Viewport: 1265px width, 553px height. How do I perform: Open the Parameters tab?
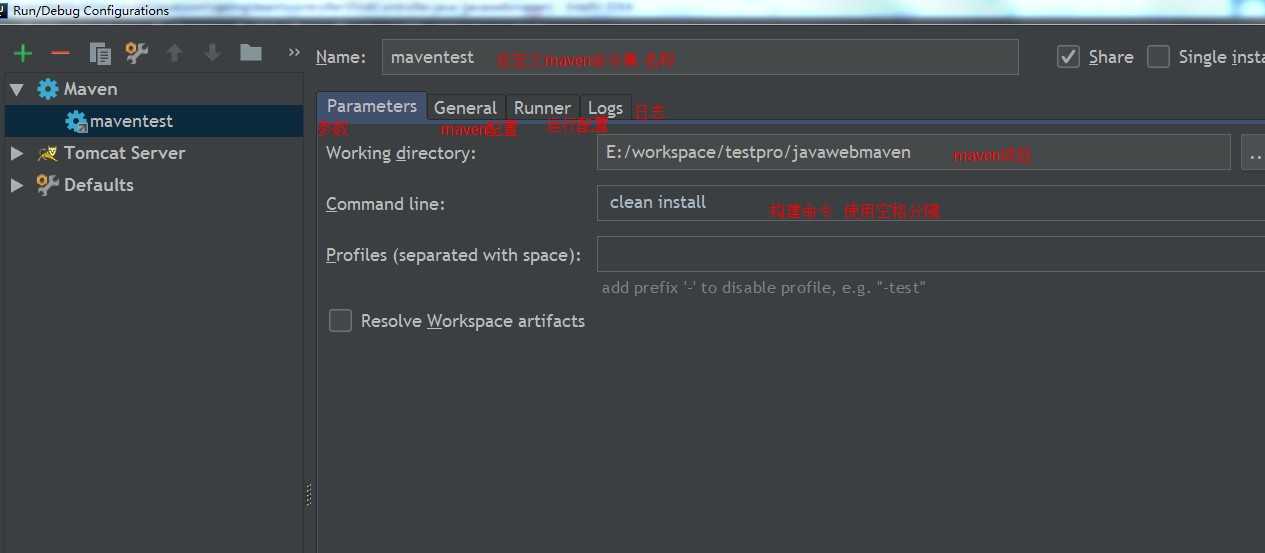coord(372,106)
